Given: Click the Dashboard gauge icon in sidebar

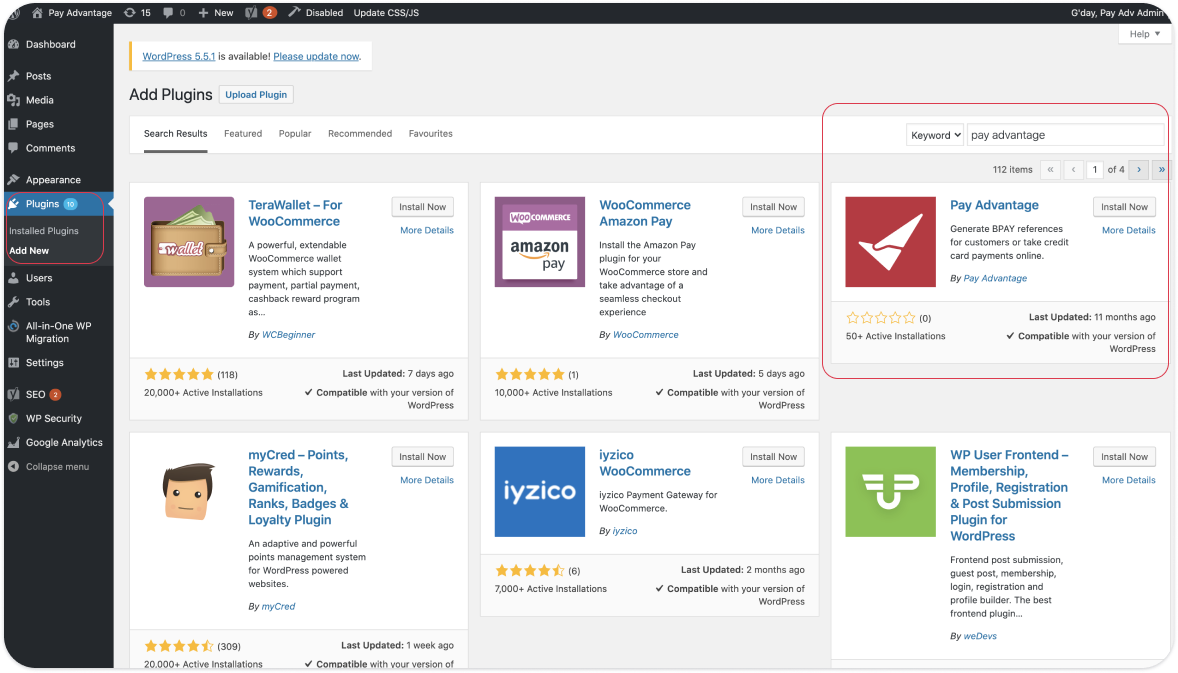Looking at the screenshot, I should [14, 44].
